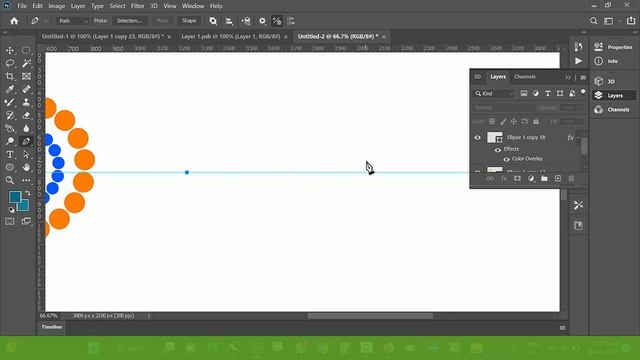640x360 pixels.
Task: Select the Brush tool
Action: click(x=10, y=102)
